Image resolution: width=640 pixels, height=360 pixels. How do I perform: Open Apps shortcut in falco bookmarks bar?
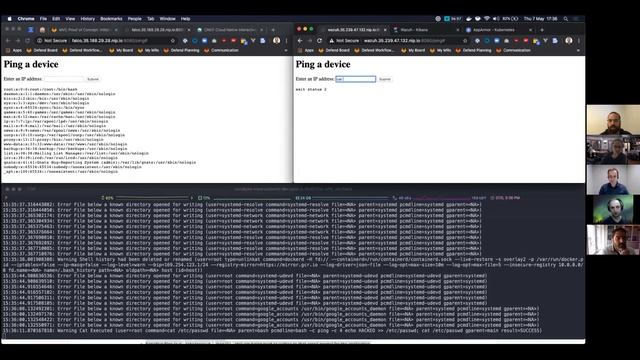coord(14,50)
